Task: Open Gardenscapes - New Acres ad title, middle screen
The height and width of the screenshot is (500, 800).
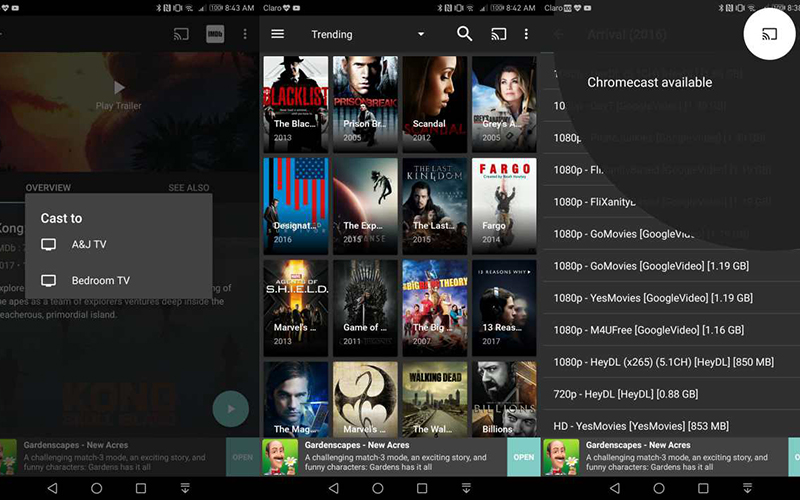Action: (357, 445)
